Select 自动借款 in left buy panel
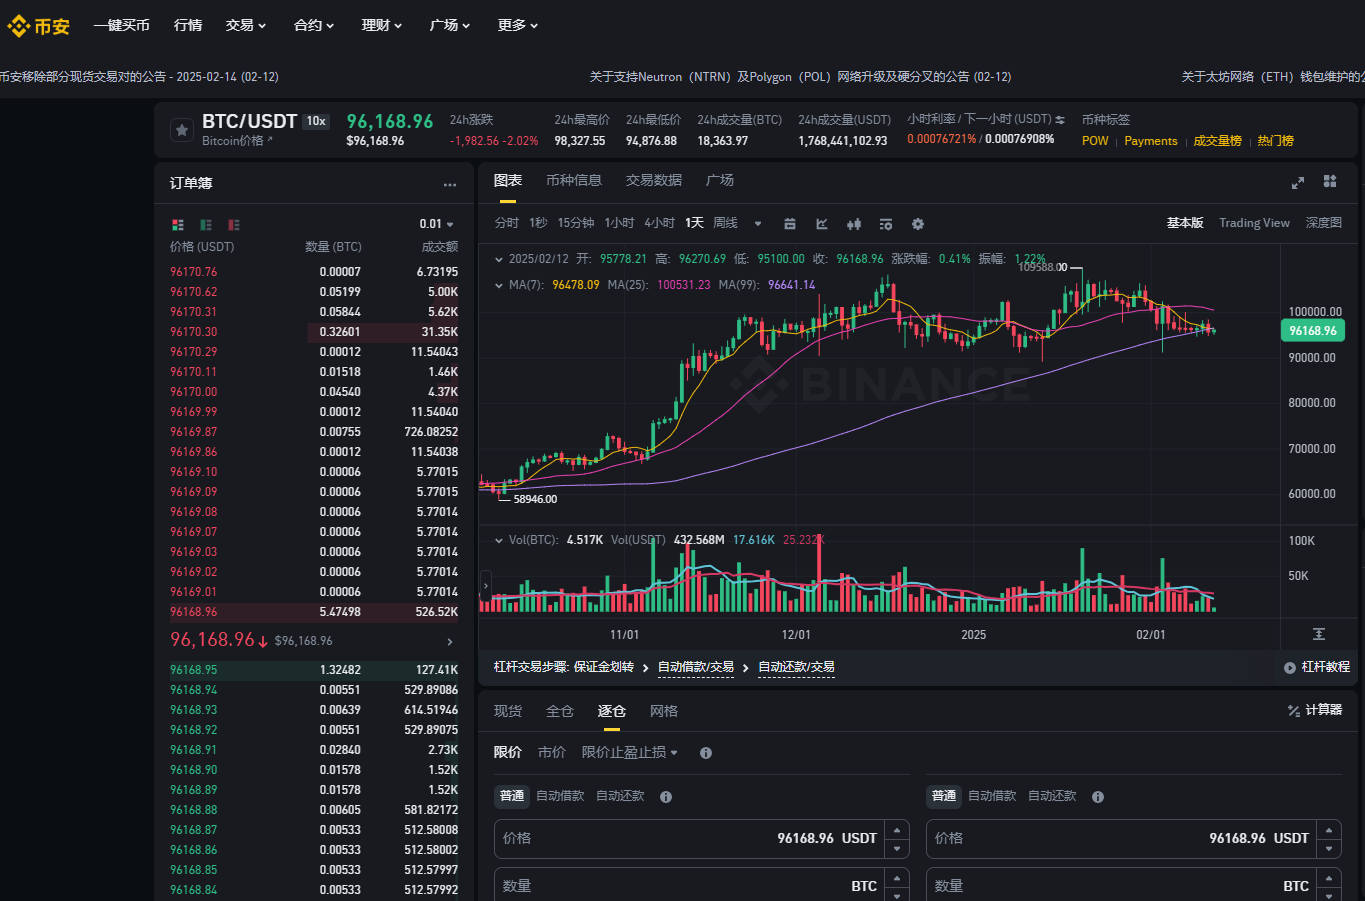The width and height of the screenshot is (1365, 901). [x=560, y=796]
